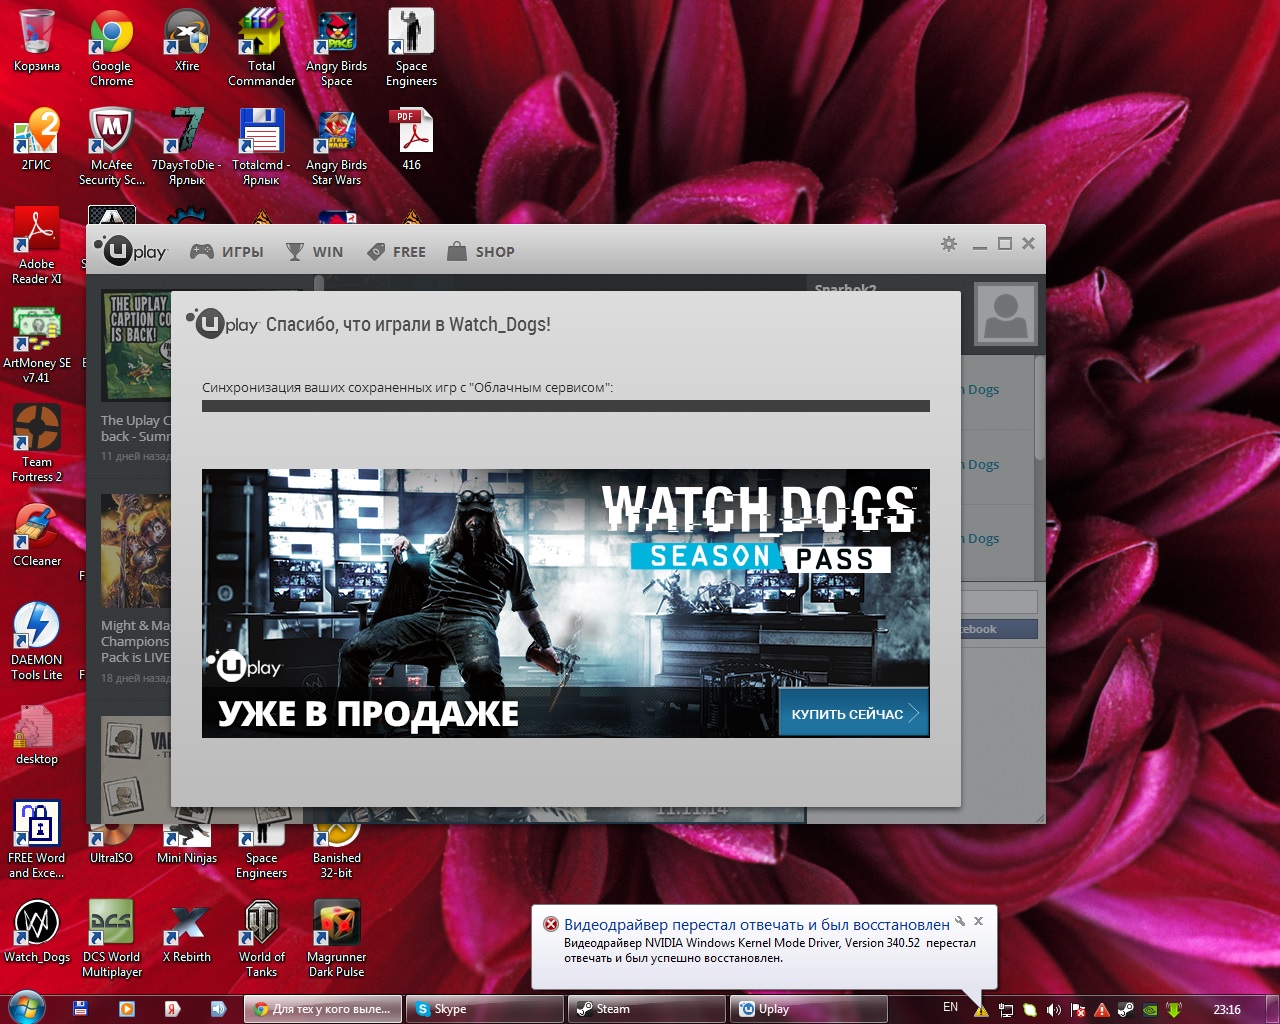Viewport: 1280px width, 1024px height.
Task: Open the user profile avatar in Uplay
Action: pyautogui.click(x=1006, y=313)
